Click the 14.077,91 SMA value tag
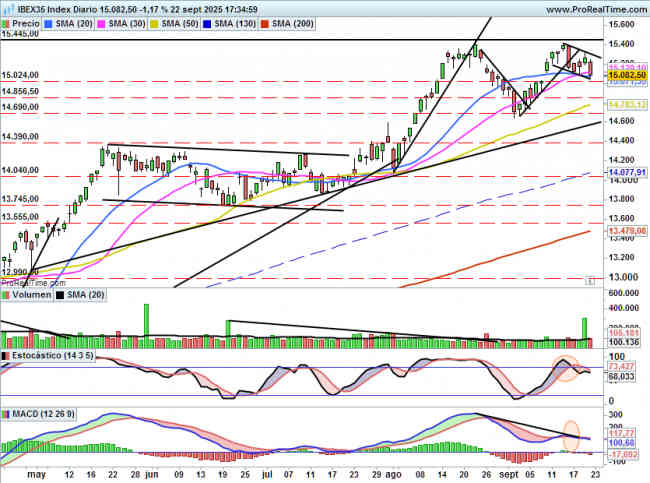This screenshot has height=483, width=650. click(627, 172)
